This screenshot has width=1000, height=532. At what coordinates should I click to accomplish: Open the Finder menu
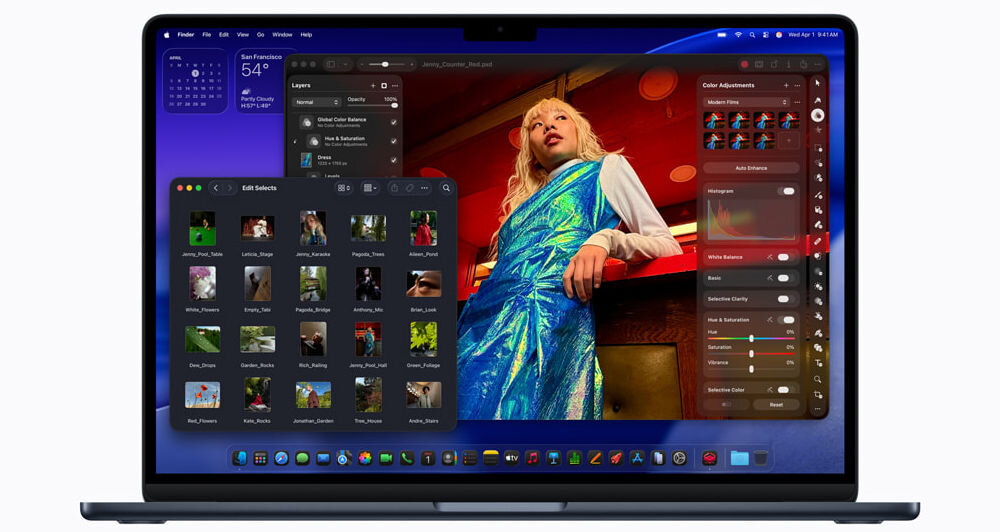[186, 35]
